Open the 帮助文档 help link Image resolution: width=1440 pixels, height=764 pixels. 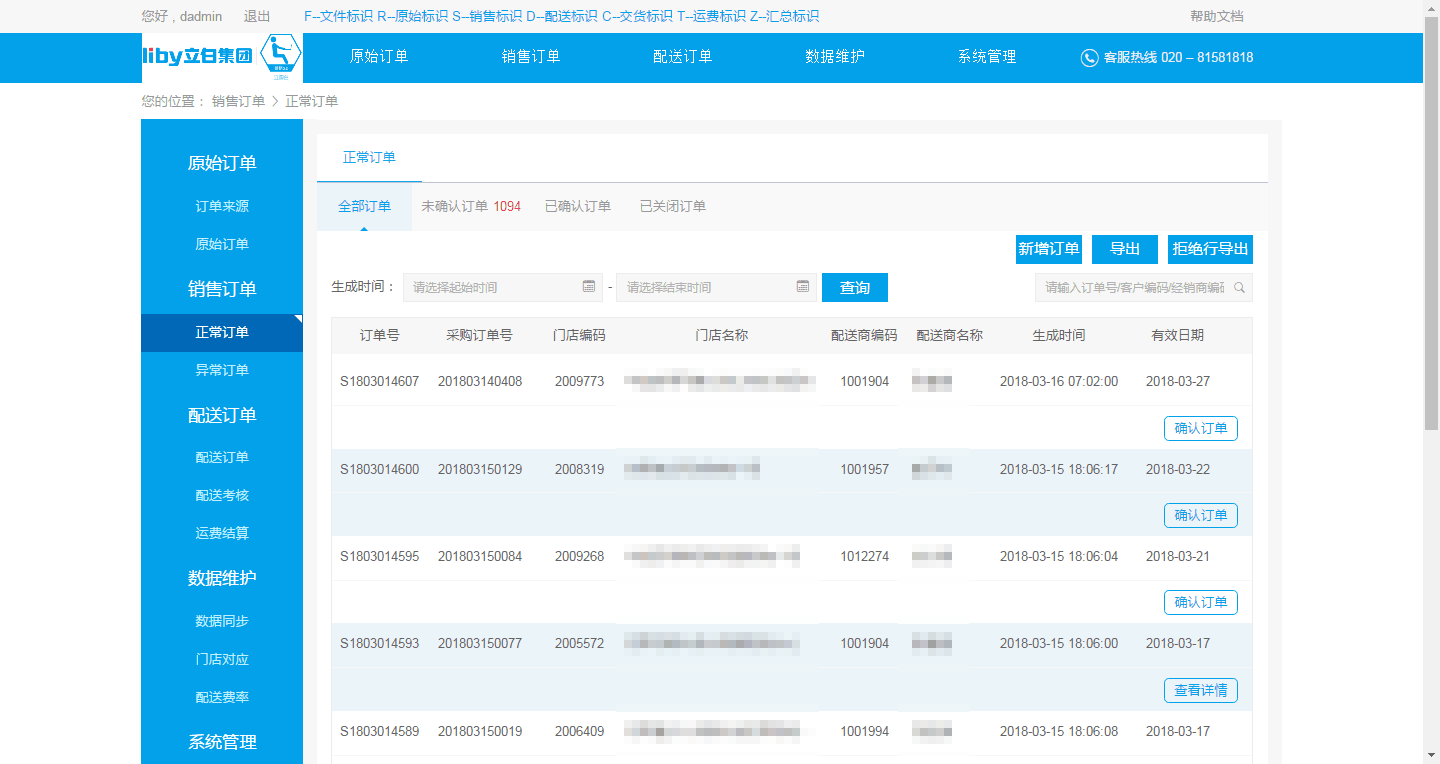pos(1217,16)
